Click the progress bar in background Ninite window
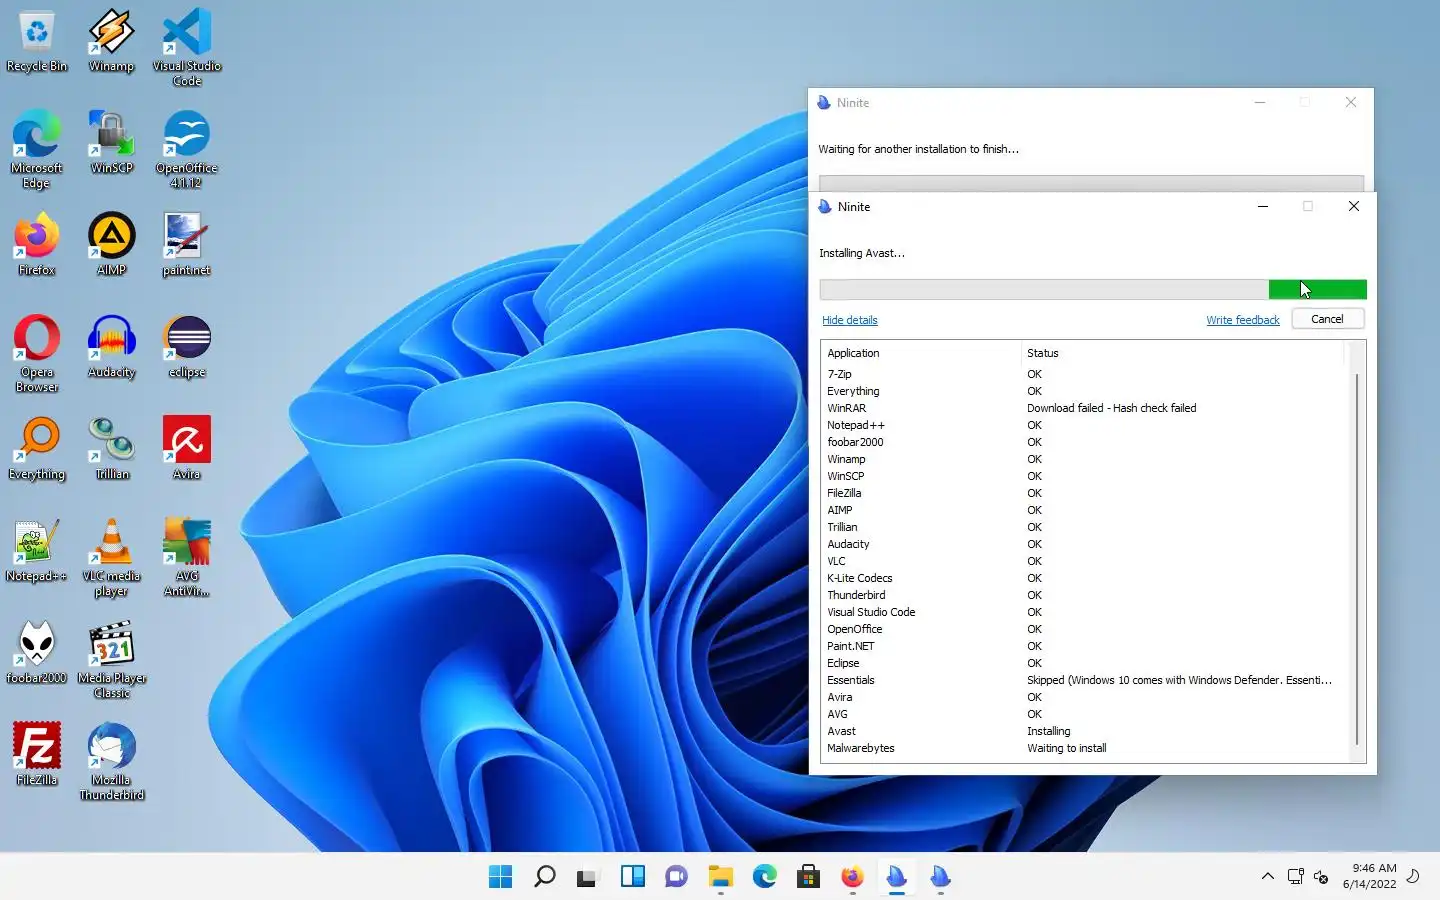 click(x=1091, y=183)
